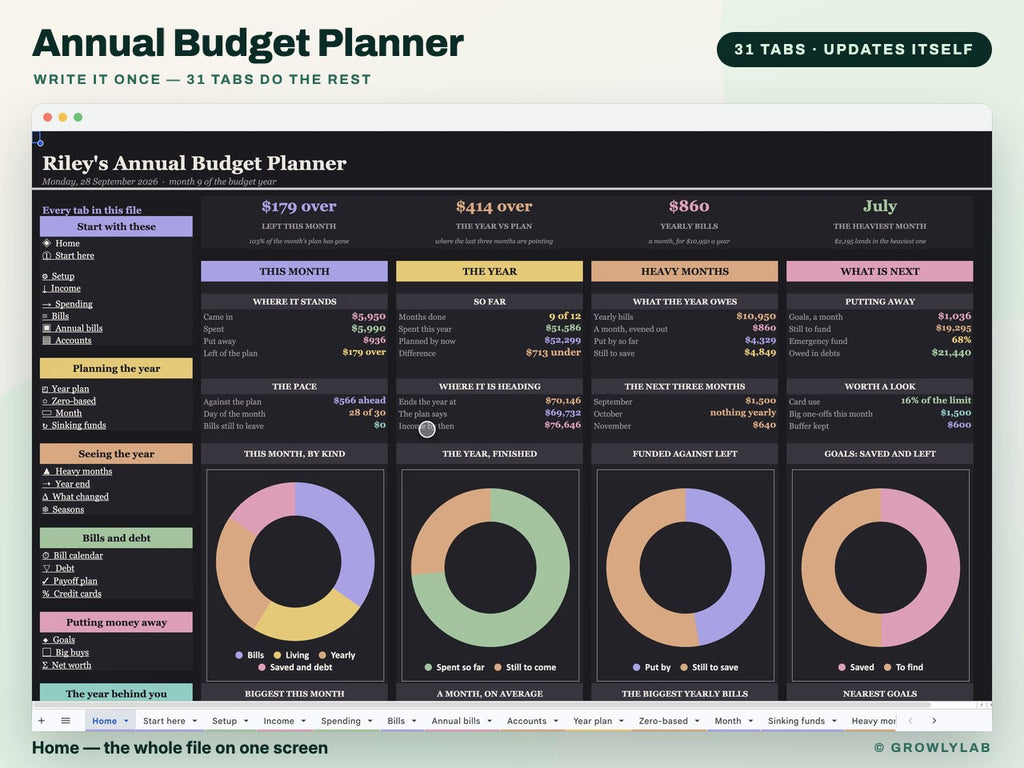Click the "$179 over" summary figure
This screenshot has width=1024, height=768.
[x=298, y=206]
